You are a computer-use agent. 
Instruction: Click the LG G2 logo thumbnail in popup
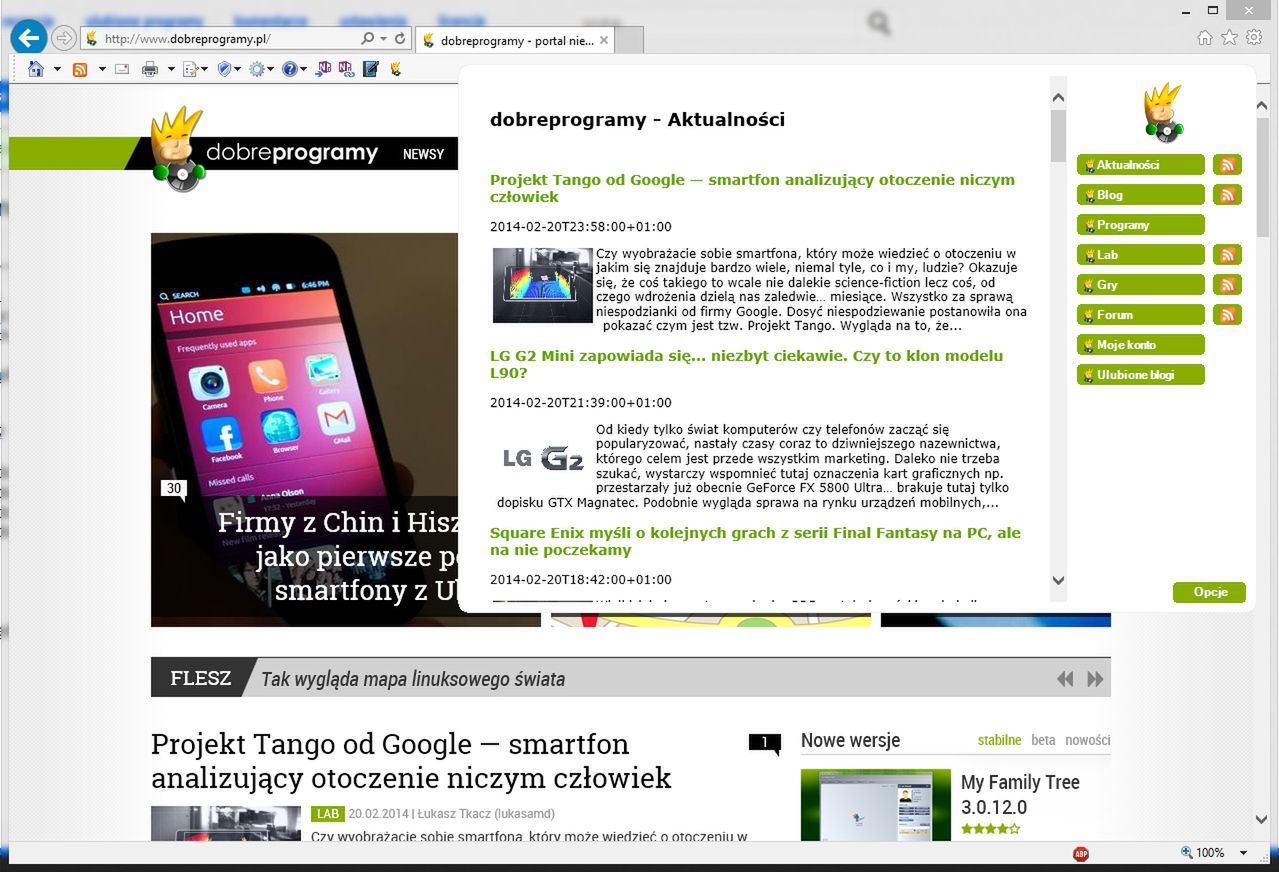(543, 459)
